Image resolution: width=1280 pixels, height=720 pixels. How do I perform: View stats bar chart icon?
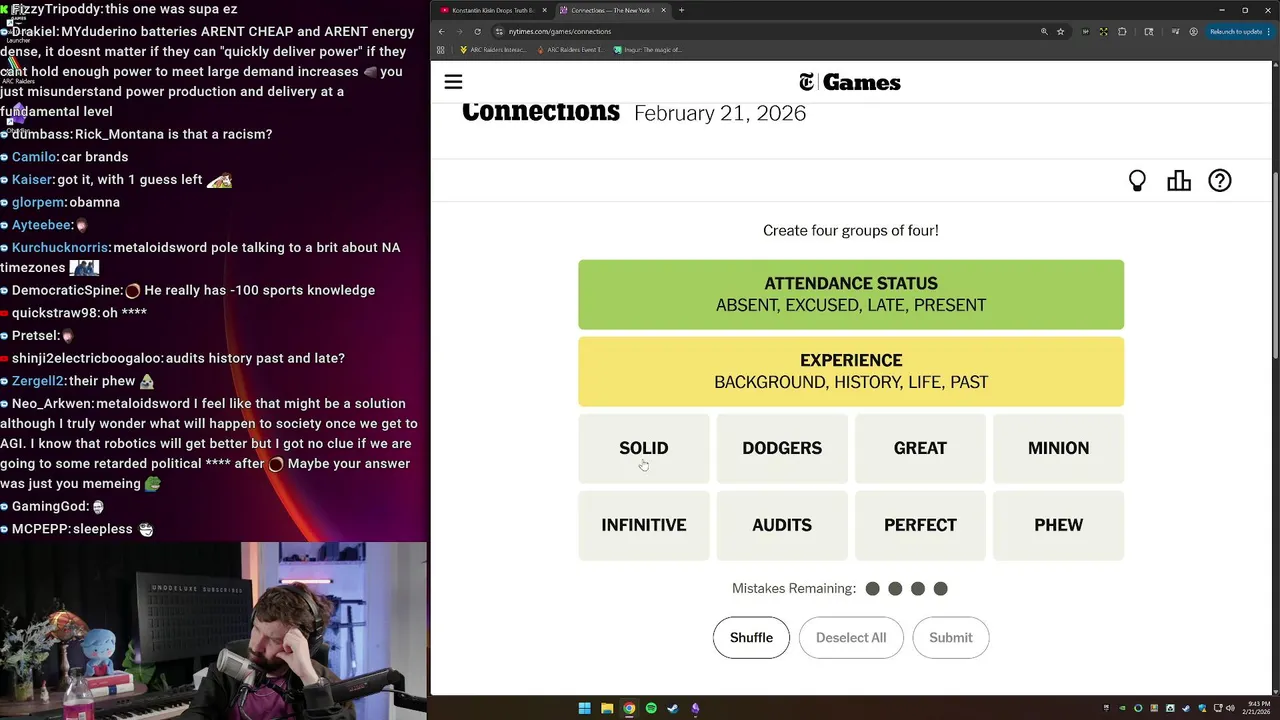click(1179, 181)
